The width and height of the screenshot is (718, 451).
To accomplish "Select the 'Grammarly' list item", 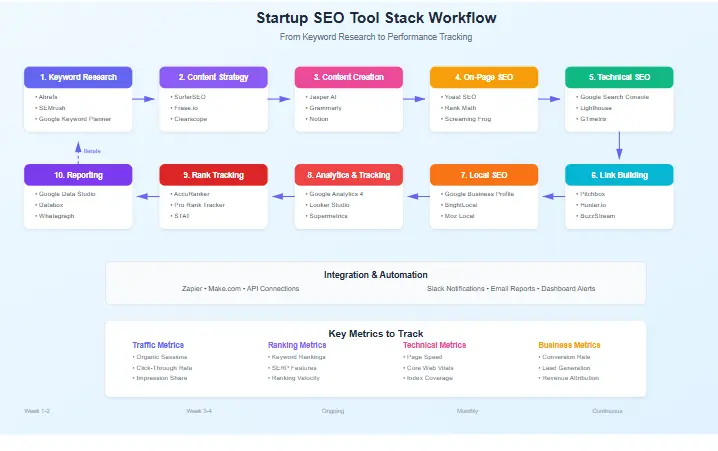I will coord(324,108).
